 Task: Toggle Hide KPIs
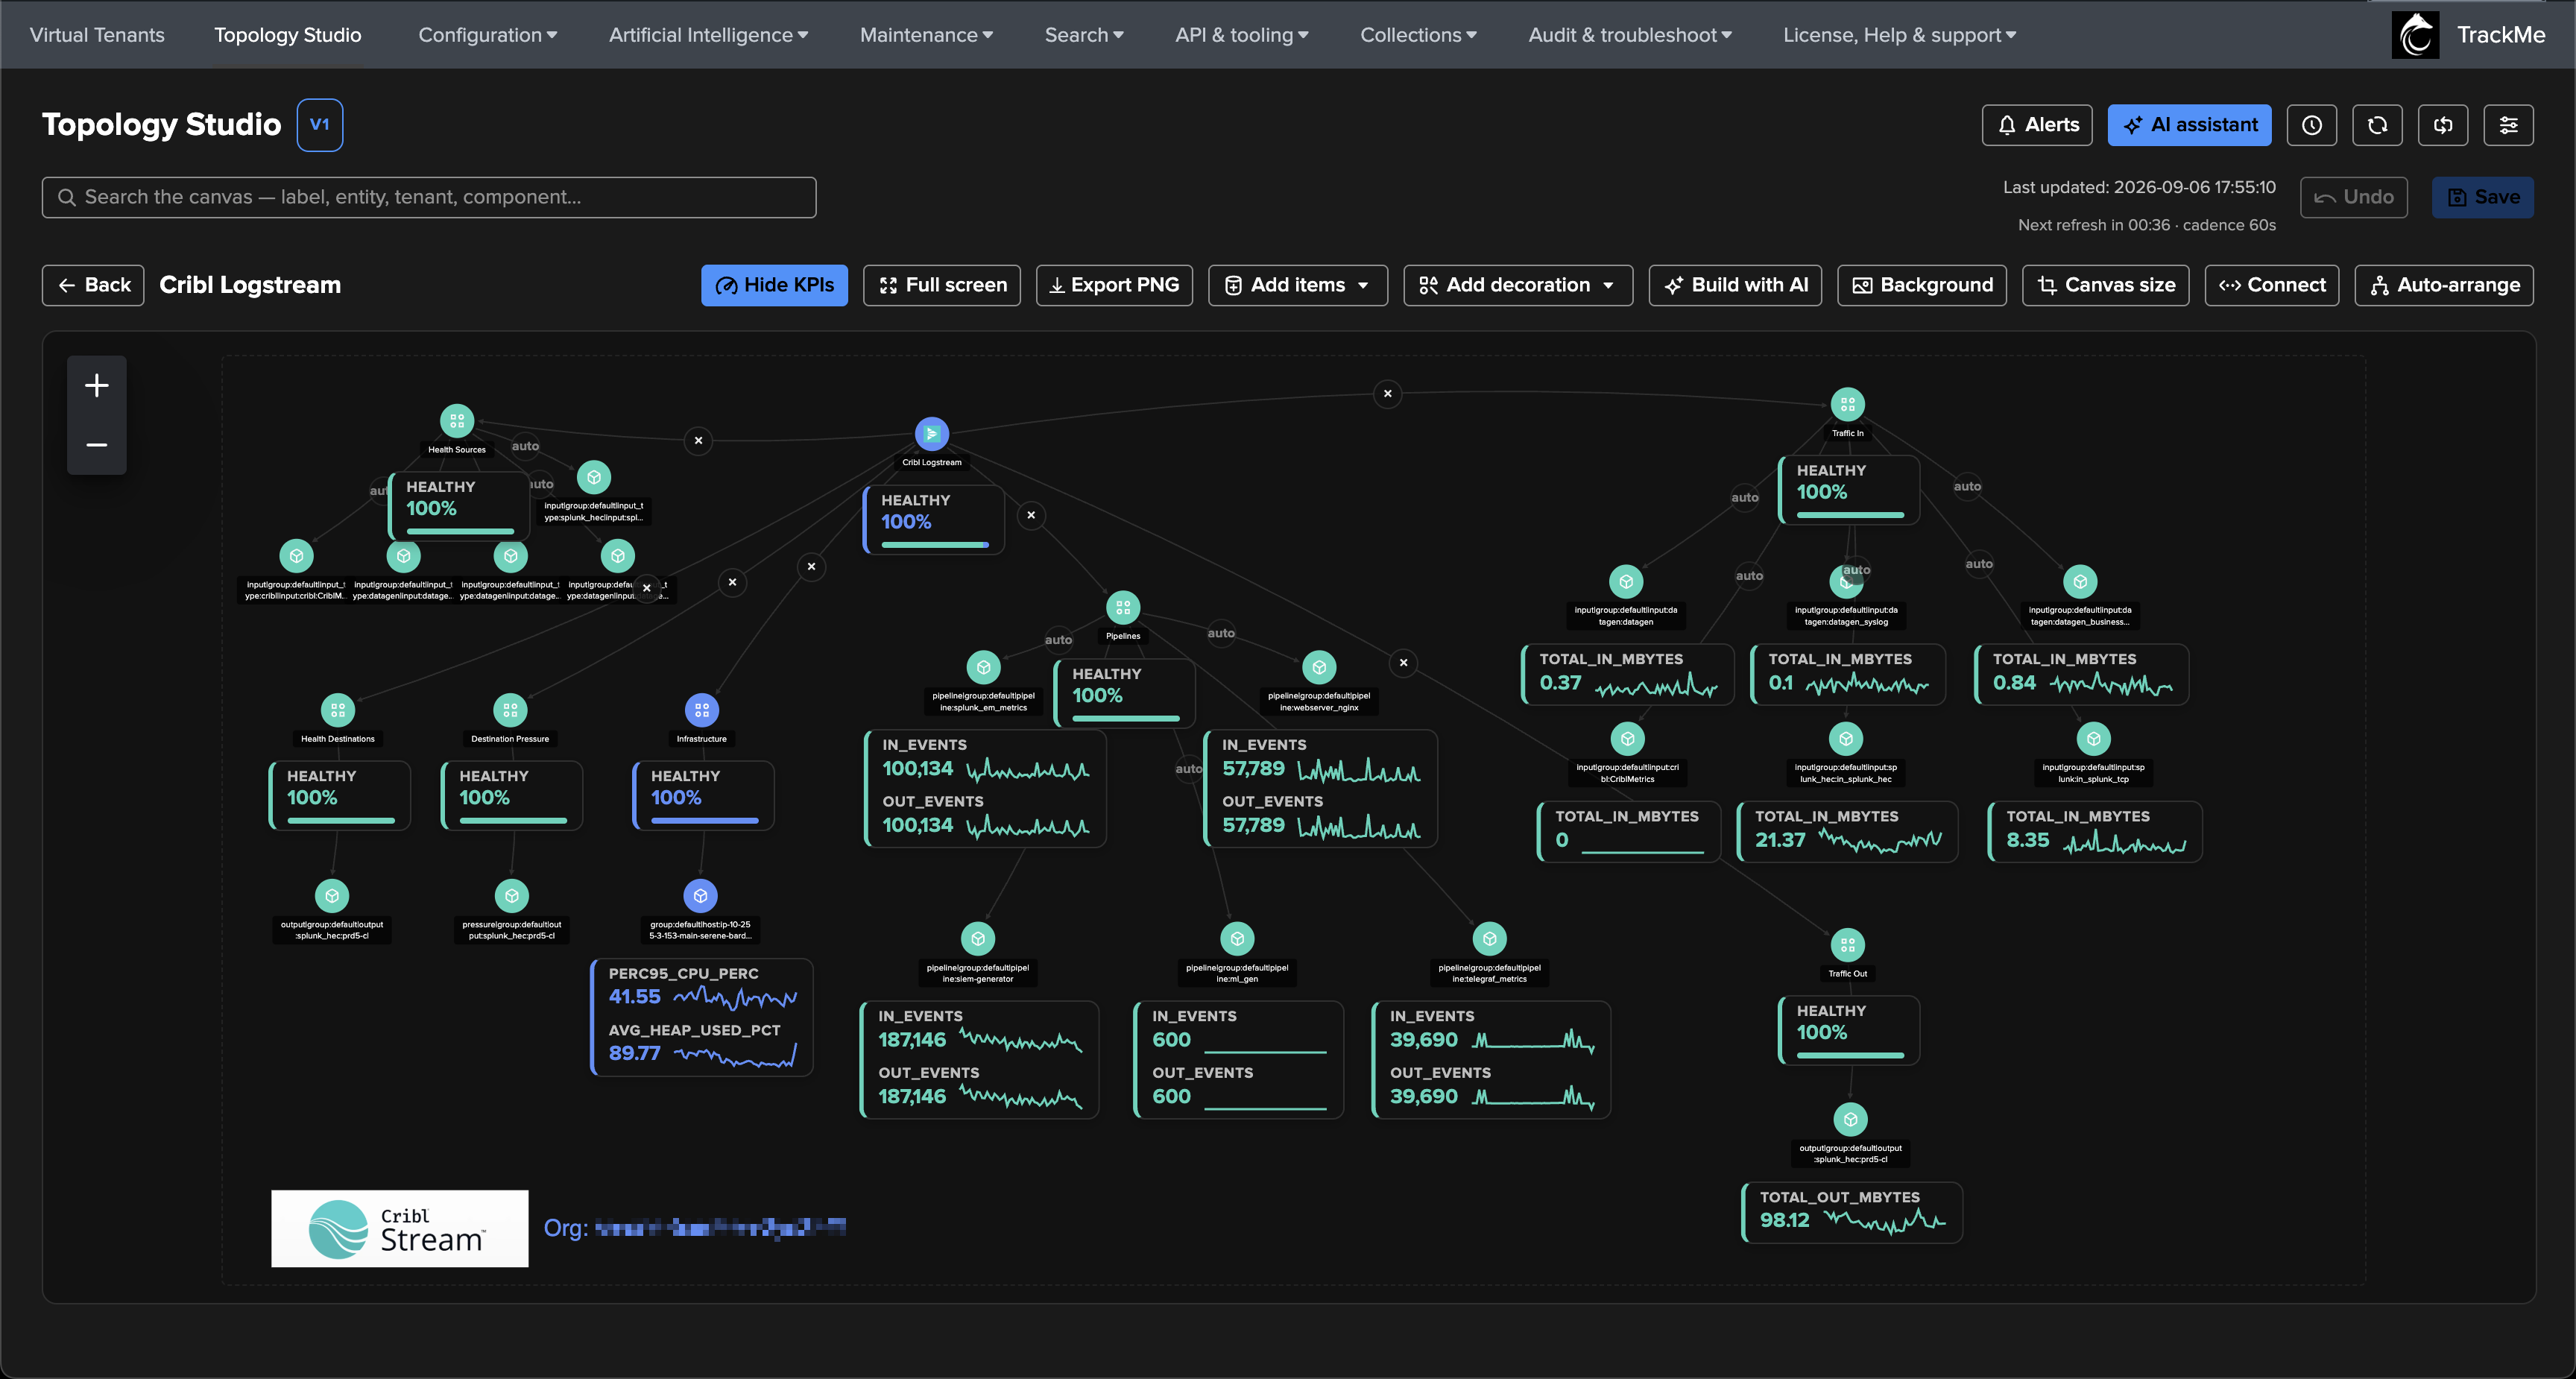[x=774, y=285]
